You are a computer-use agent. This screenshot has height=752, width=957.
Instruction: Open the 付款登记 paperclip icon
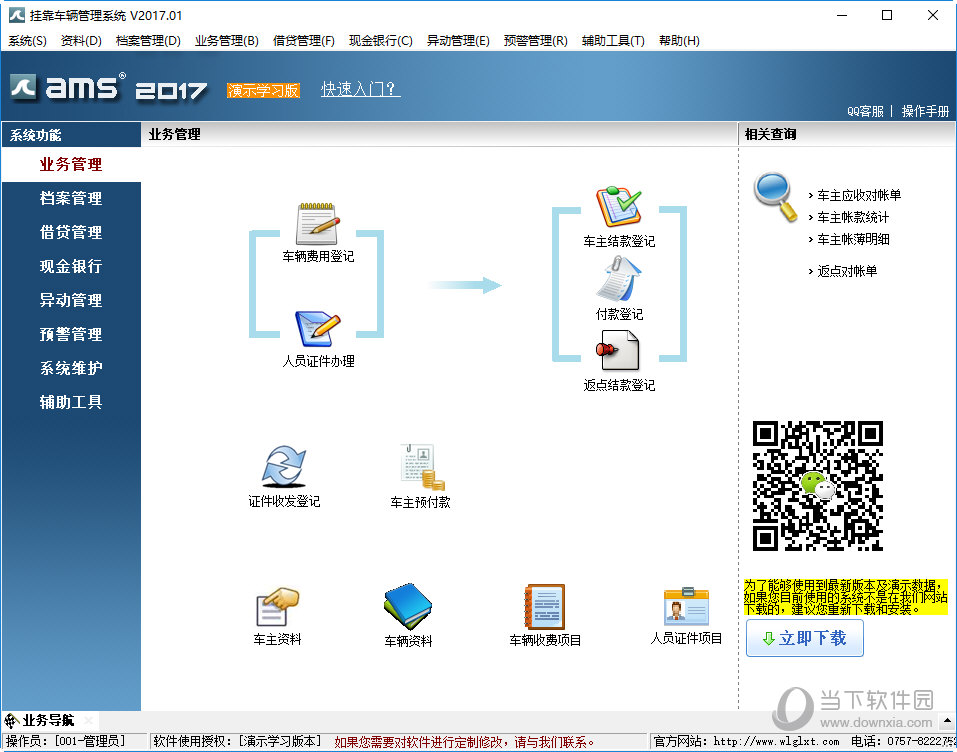point(619,279)
